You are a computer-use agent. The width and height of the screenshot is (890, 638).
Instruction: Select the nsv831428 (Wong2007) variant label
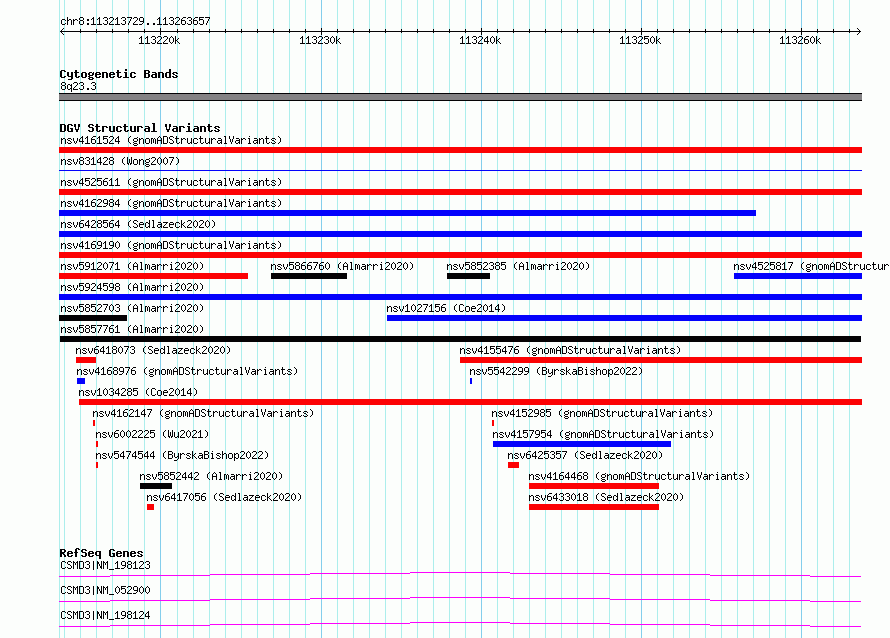coord(120,161)
